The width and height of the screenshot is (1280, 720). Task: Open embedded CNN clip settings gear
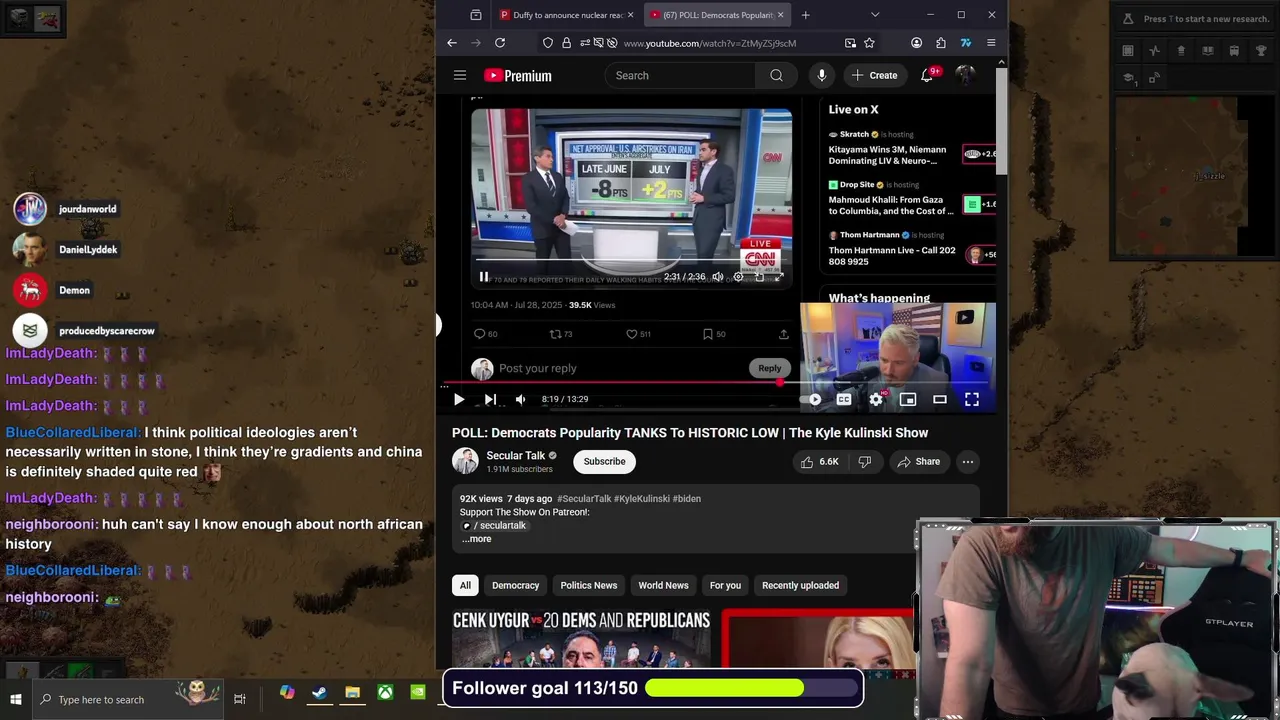point(739,277)
